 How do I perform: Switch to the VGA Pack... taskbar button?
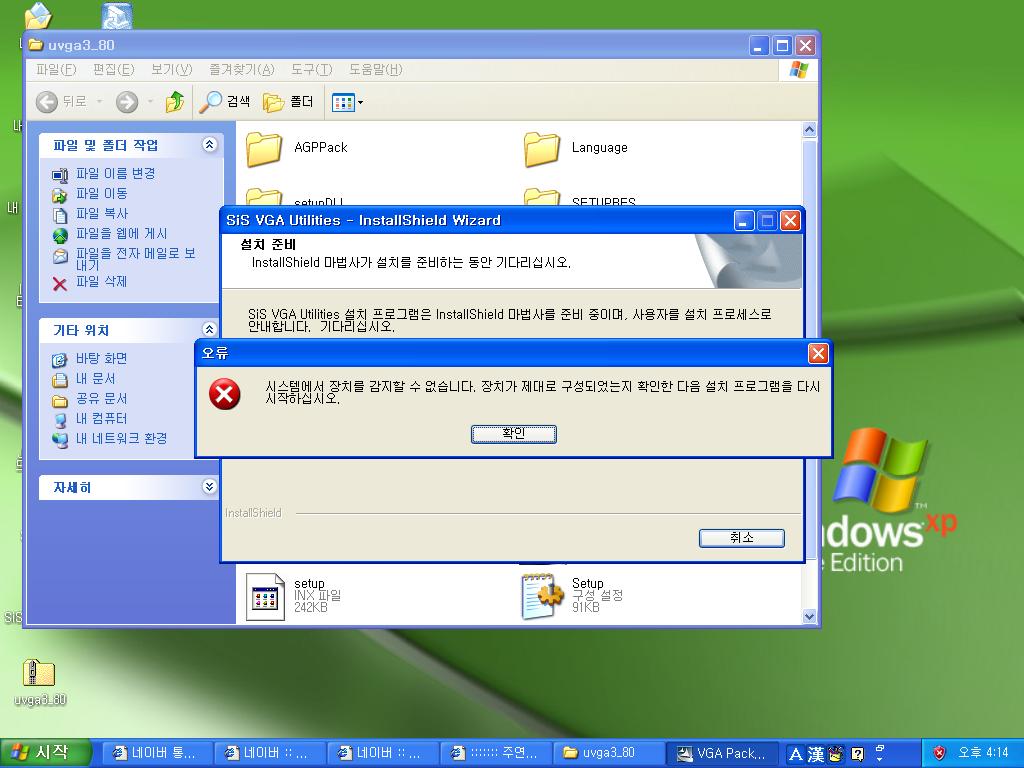click(722, 754)
